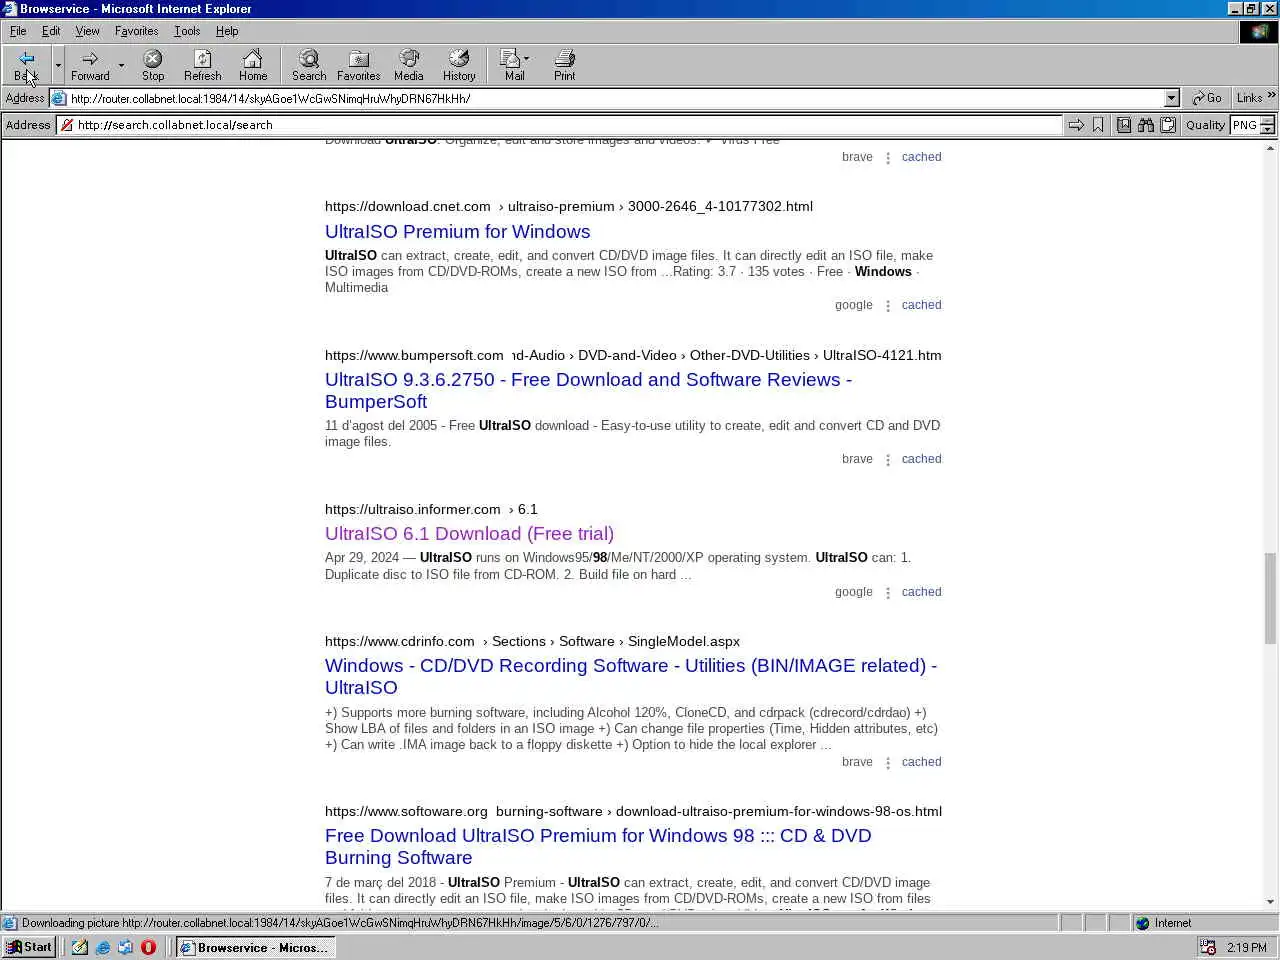Image resolution: width=1280 pixels, height=960 pixels.
Task: Click the Internet zone status bar indicator
Action: pos(1204,923)
